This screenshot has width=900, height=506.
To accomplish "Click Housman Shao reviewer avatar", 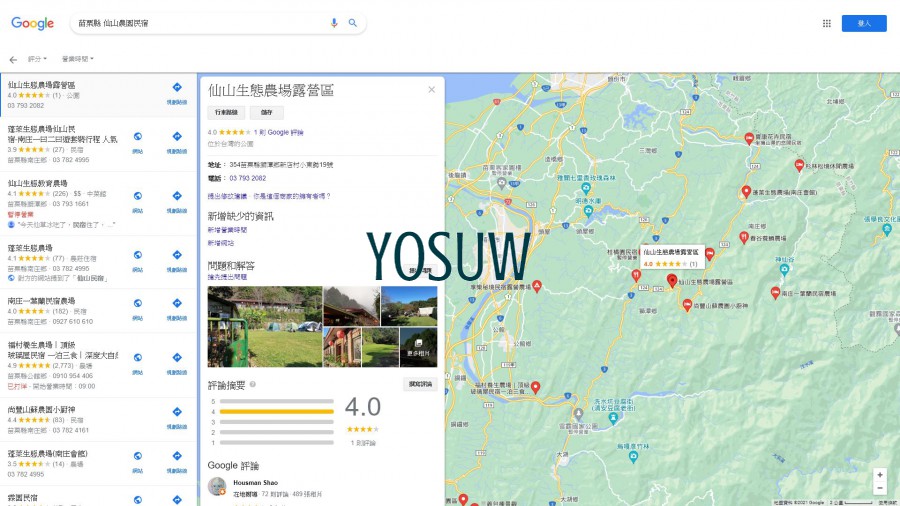I will [217, 486].
